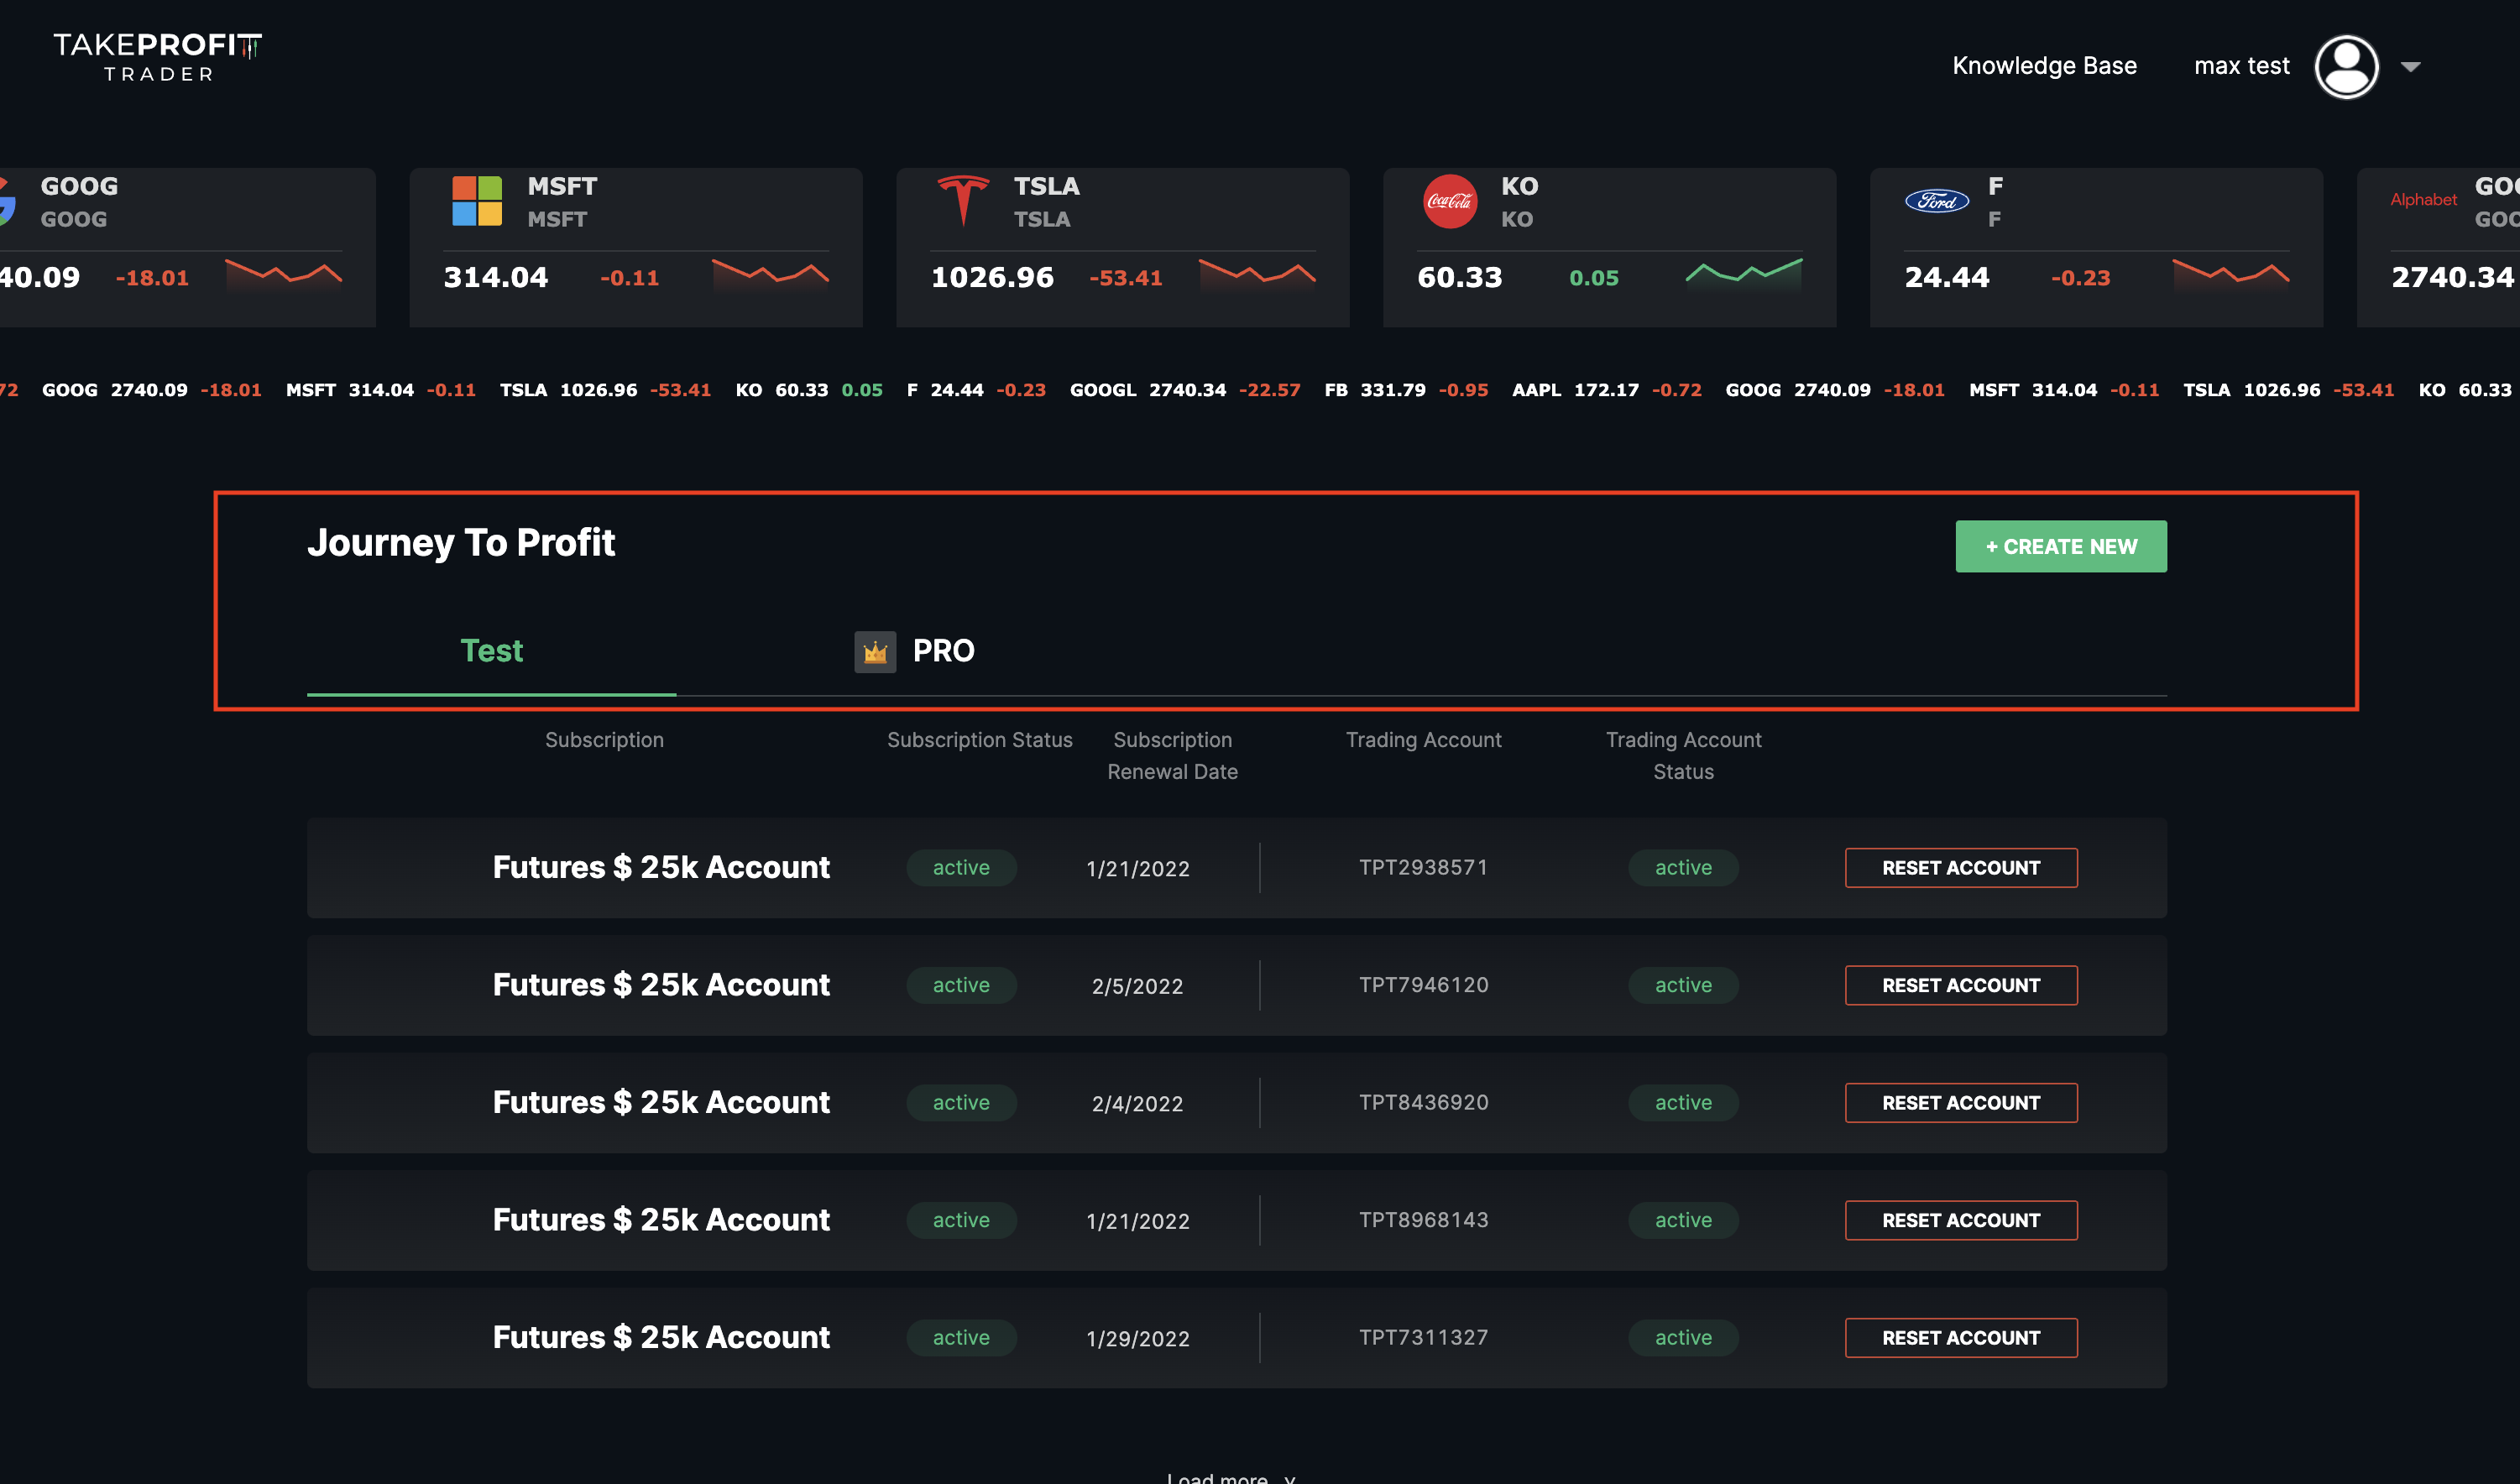Click the Subscription Renewal Date header
Screen dimensions: 2520x1484
tap(1172, 756)
